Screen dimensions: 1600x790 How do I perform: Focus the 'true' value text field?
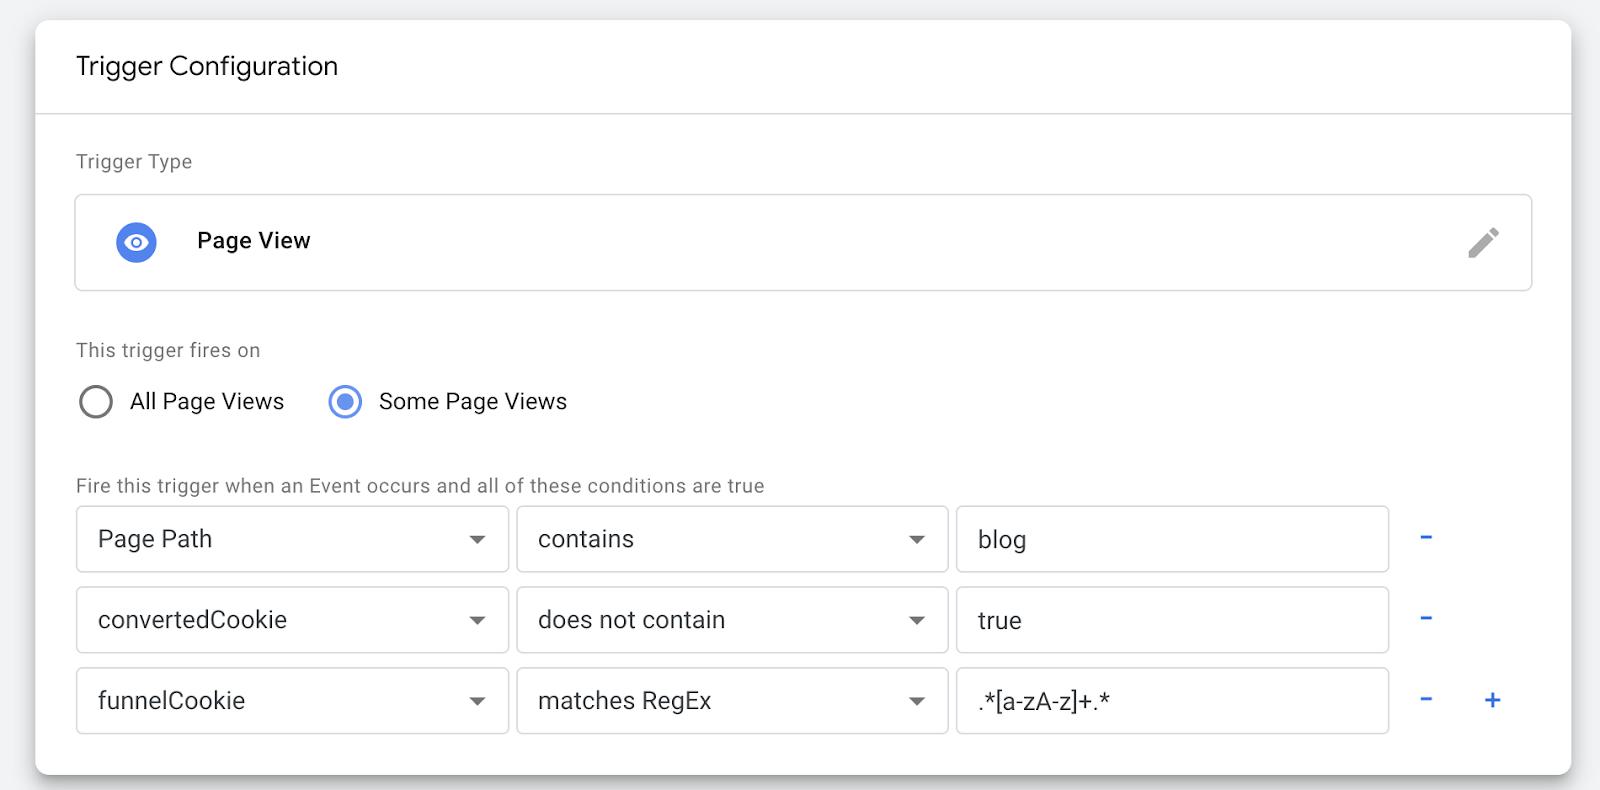pos(1171,620)
